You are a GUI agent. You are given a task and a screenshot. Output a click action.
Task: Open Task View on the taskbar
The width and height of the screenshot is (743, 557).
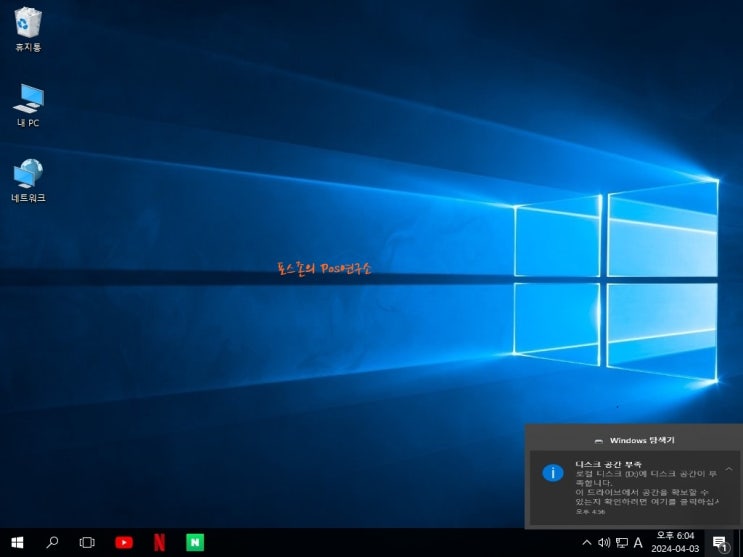tap(87, 542)
